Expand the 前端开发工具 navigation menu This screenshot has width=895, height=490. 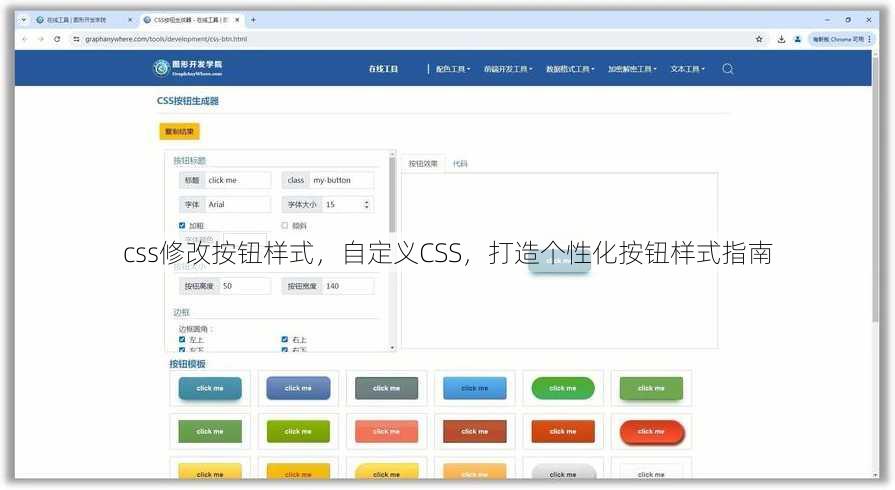(508, 69)
